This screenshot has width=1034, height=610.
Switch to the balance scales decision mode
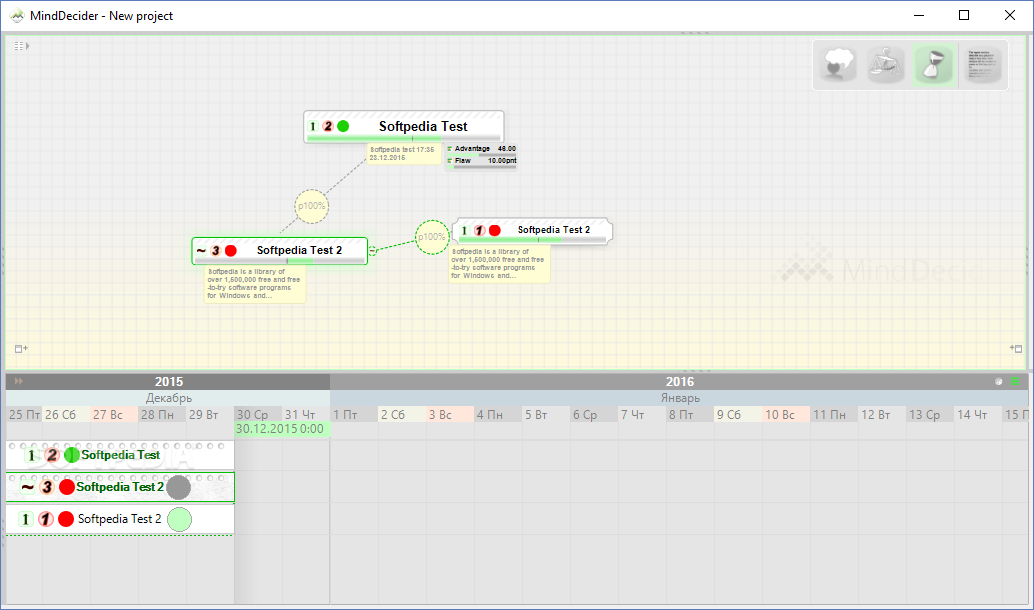885,65
